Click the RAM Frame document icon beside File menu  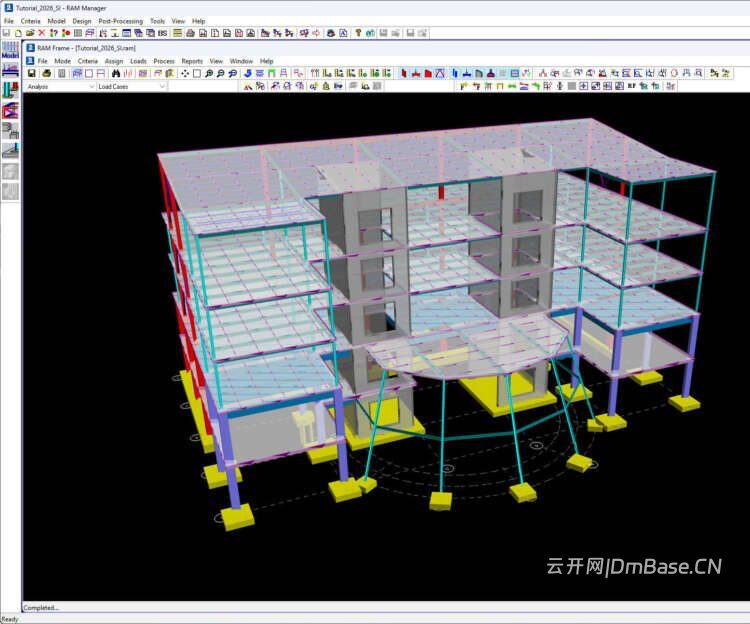pos(30,61)
